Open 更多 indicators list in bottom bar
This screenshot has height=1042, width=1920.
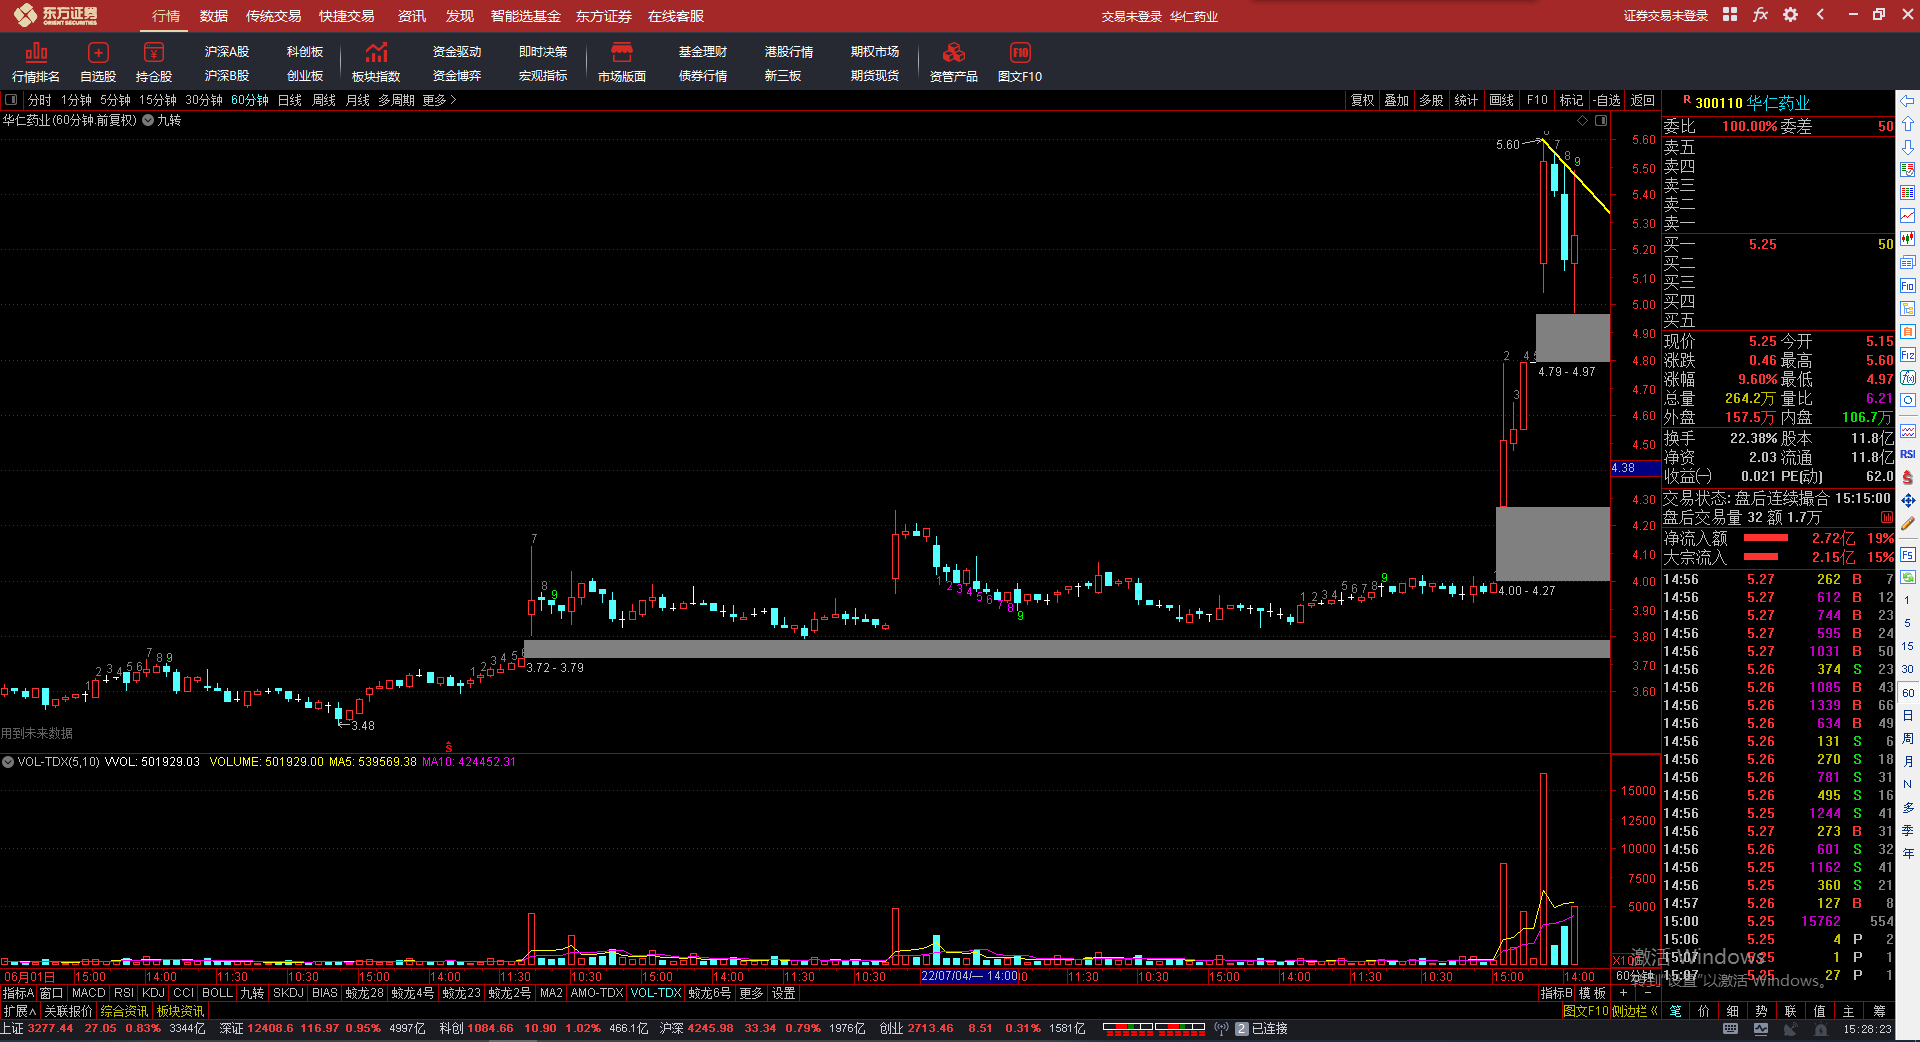tap(751, 993)
